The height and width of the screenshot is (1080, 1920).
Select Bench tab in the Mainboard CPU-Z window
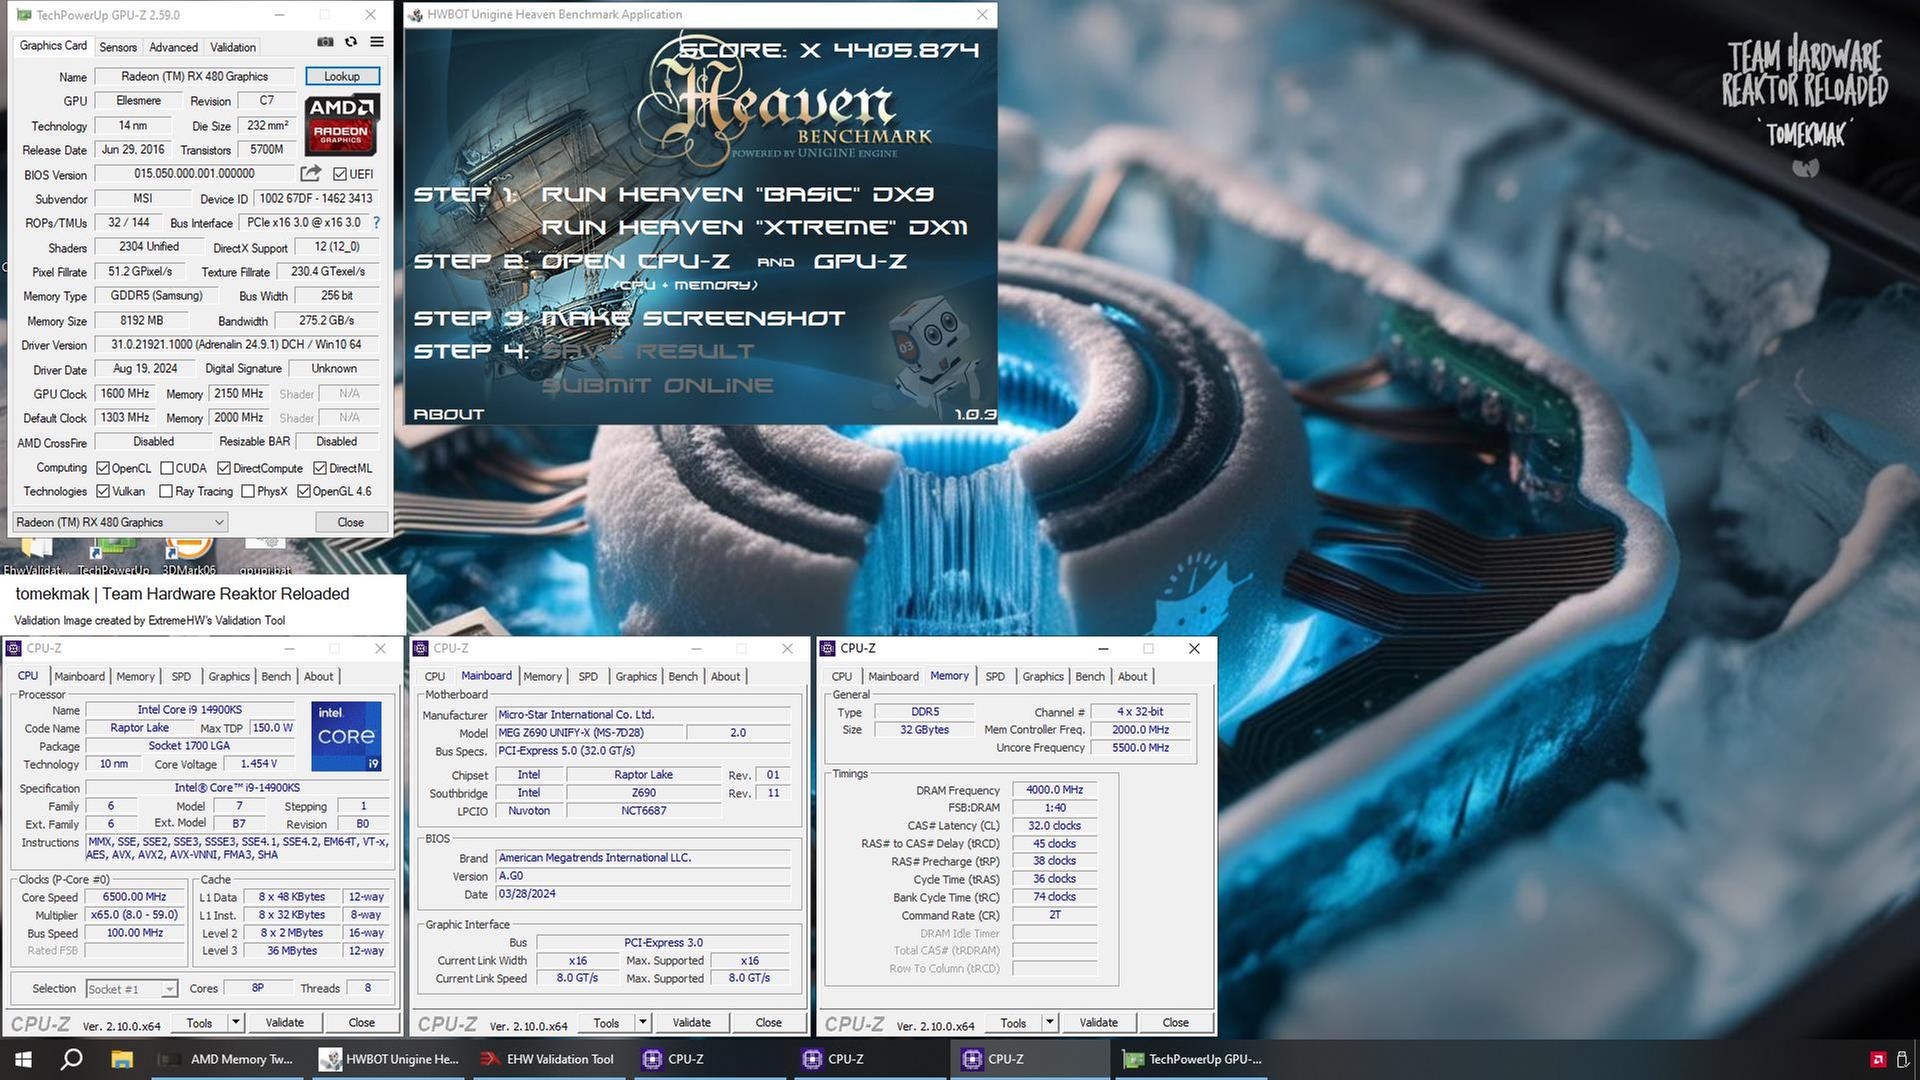683,677
